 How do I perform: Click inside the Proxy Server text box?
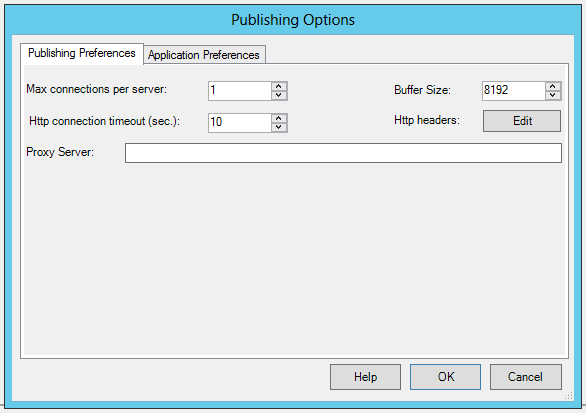pyautogui.click(x=343, y=153)
